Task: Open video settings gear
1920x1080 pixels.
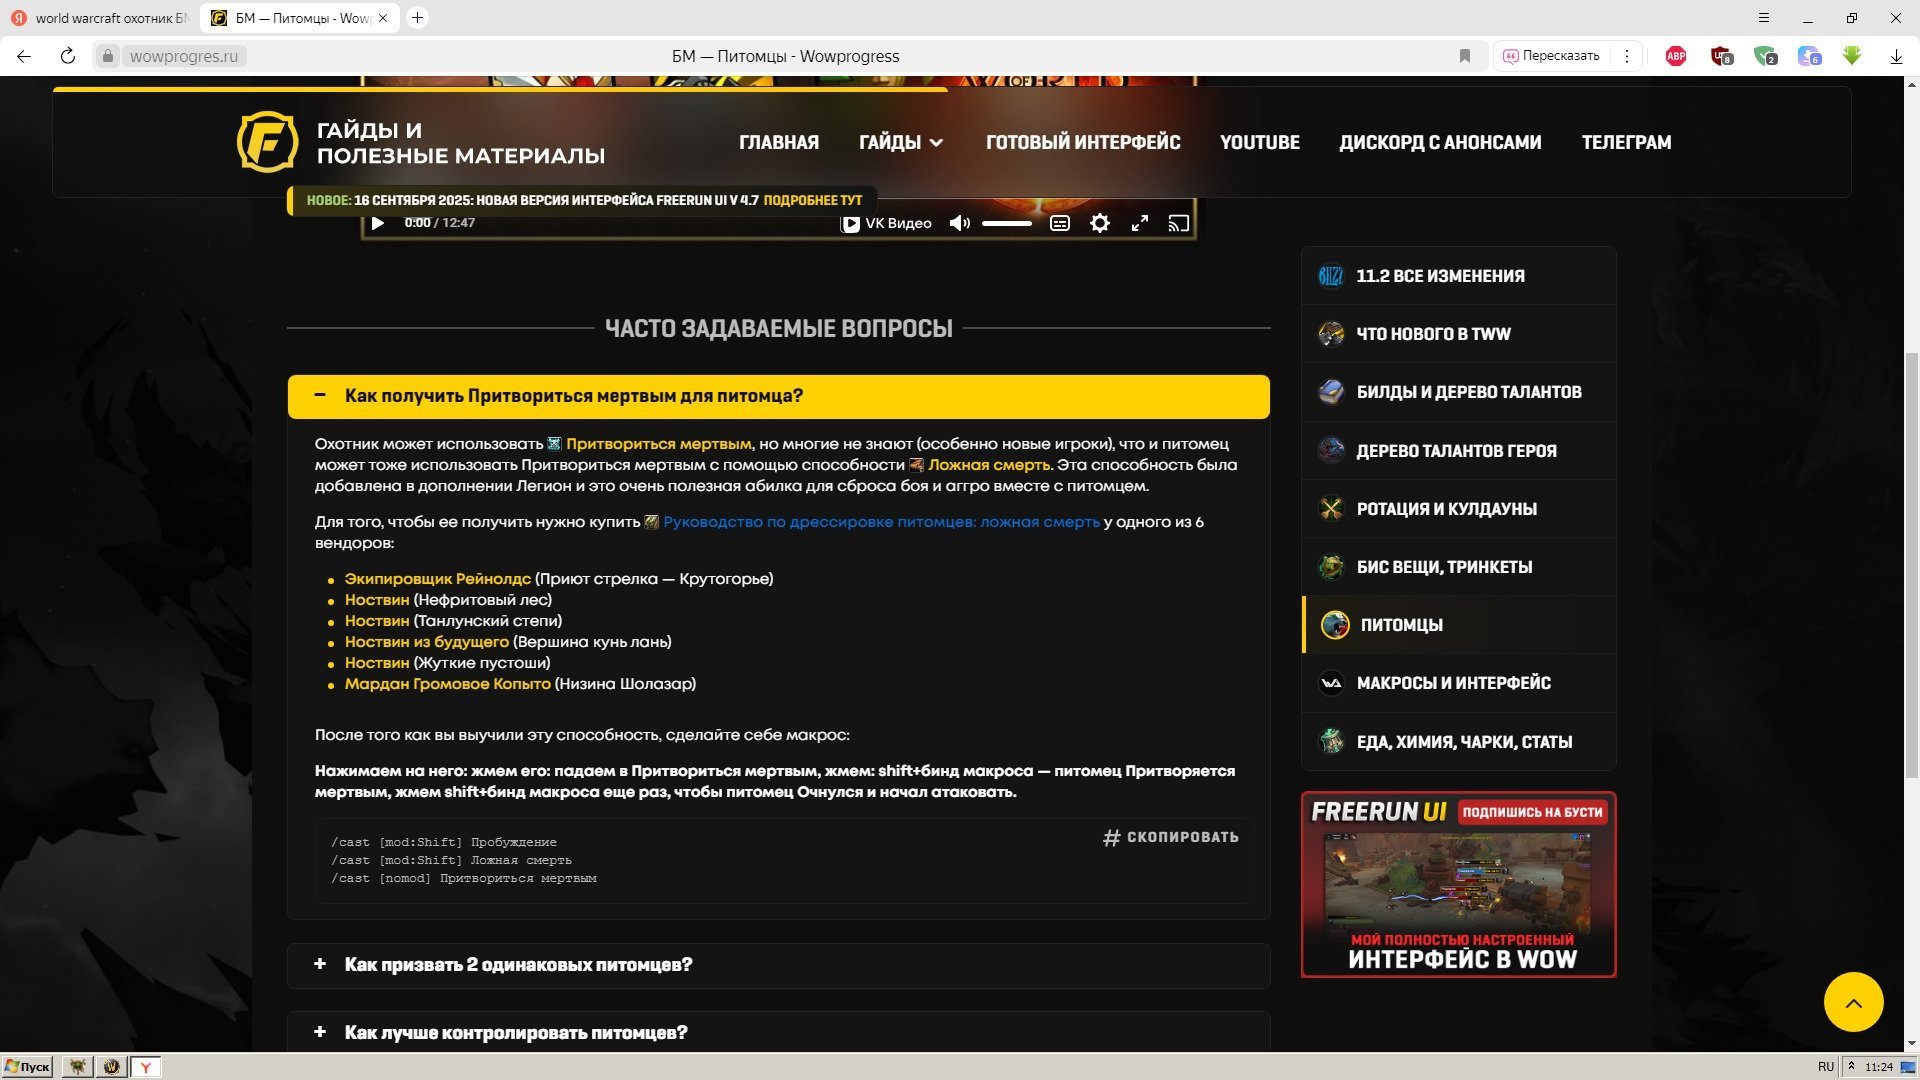Action: 1100,223
